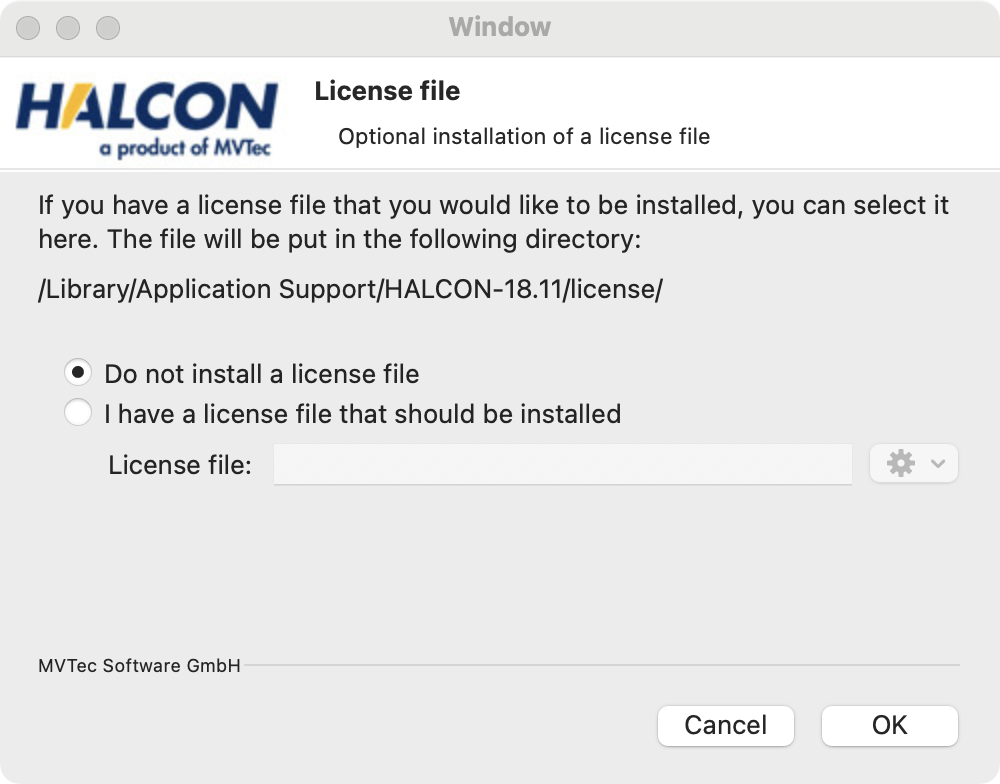Select 'Do not install a license file'
Screen dimensions: 1000x784
pyautogui.click(x=77, y=372)
